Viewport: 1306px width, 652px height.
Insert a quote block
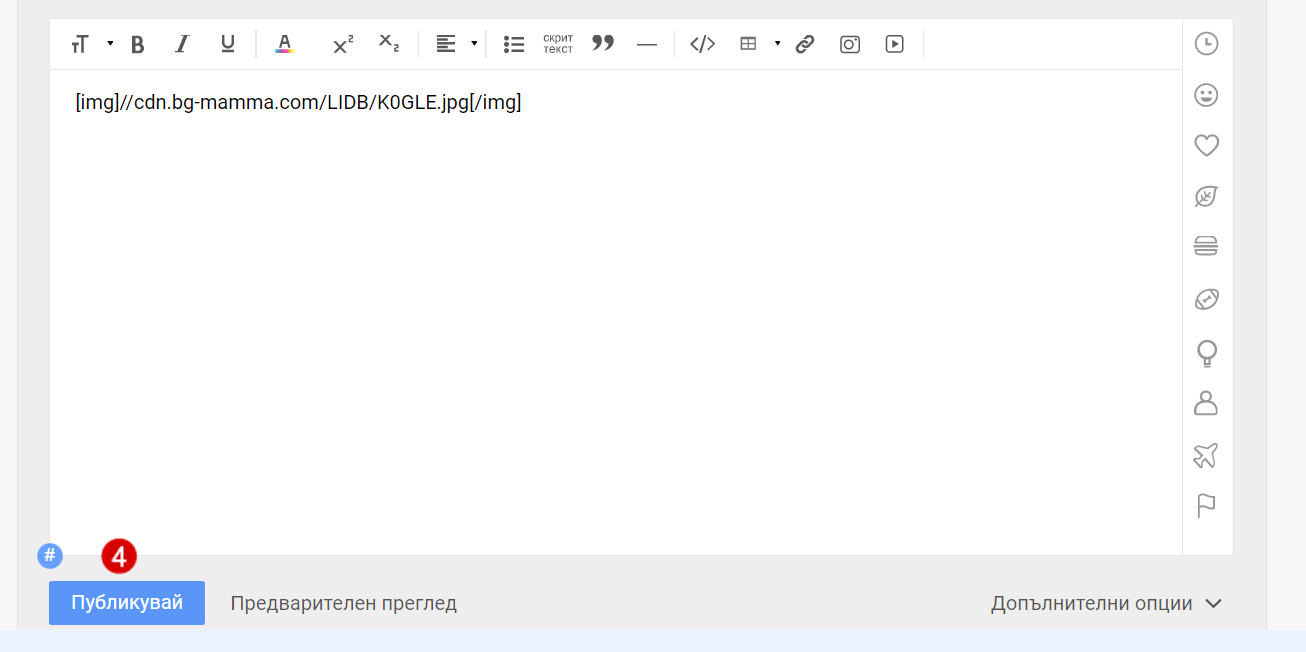click(x=603, y=44)
